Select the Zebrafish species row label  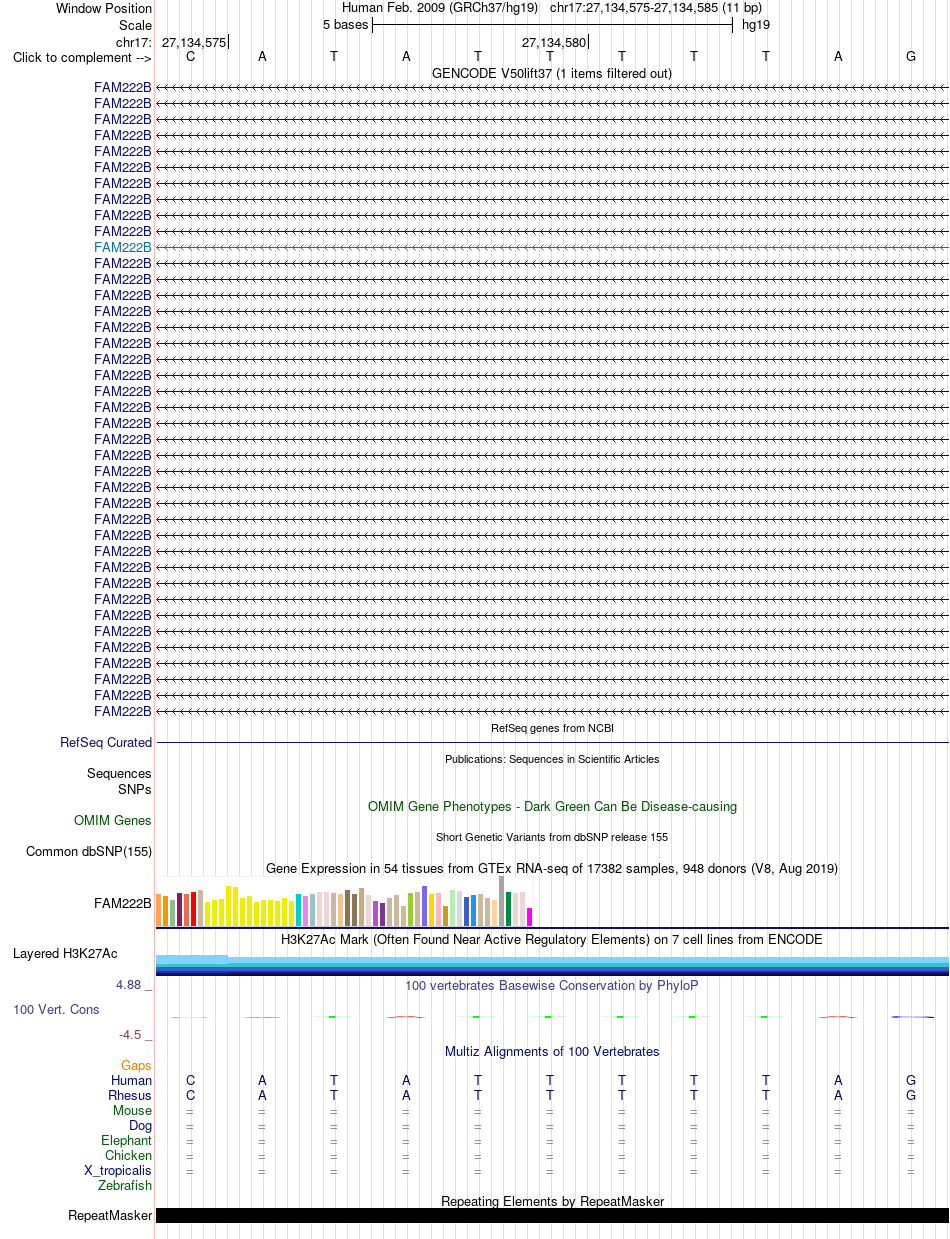click(x=125, y=1186)
